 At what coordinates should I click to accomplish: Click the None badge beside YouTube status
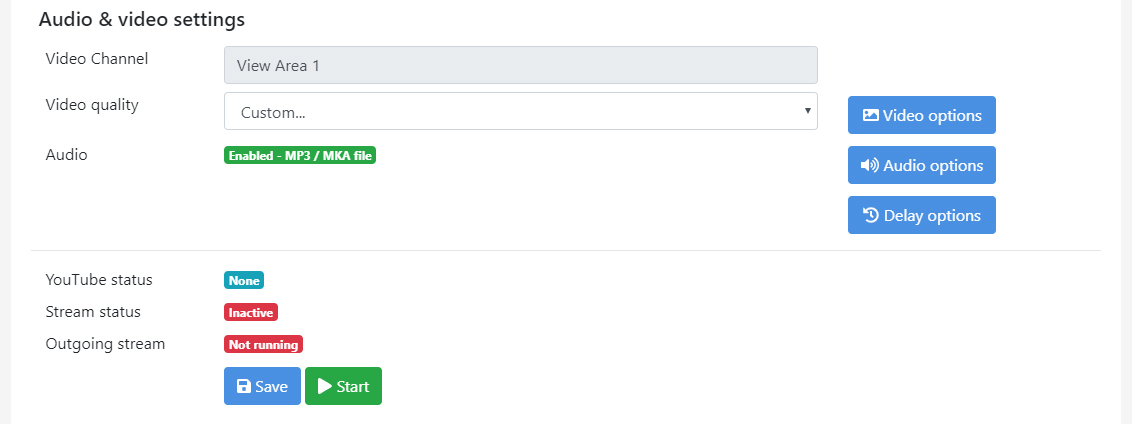coord(244,281)
